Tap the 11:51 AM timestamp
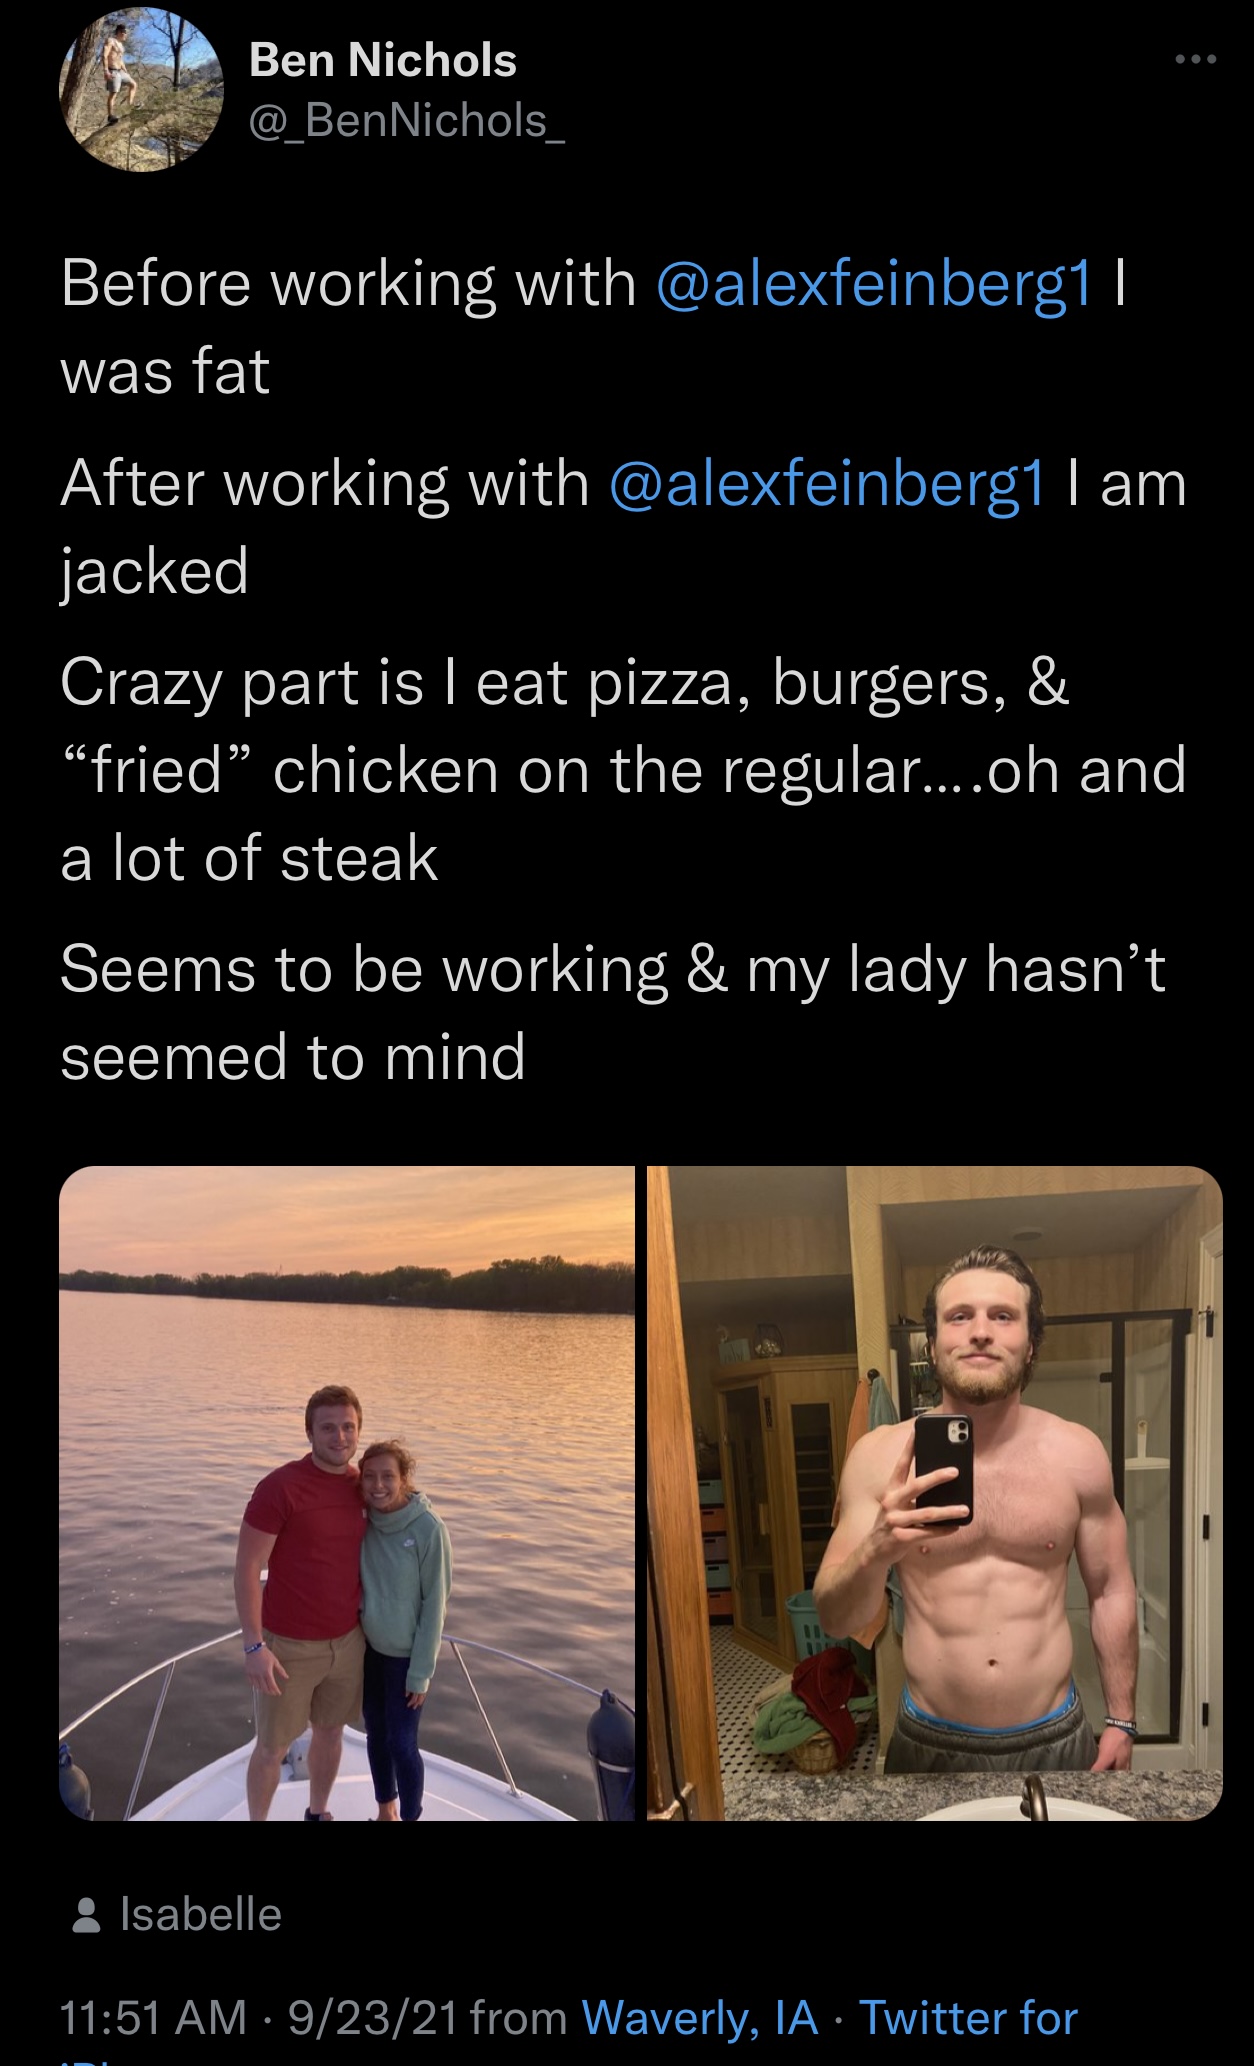This screenshot has height=2066, width=1254. click(153, 2017)
